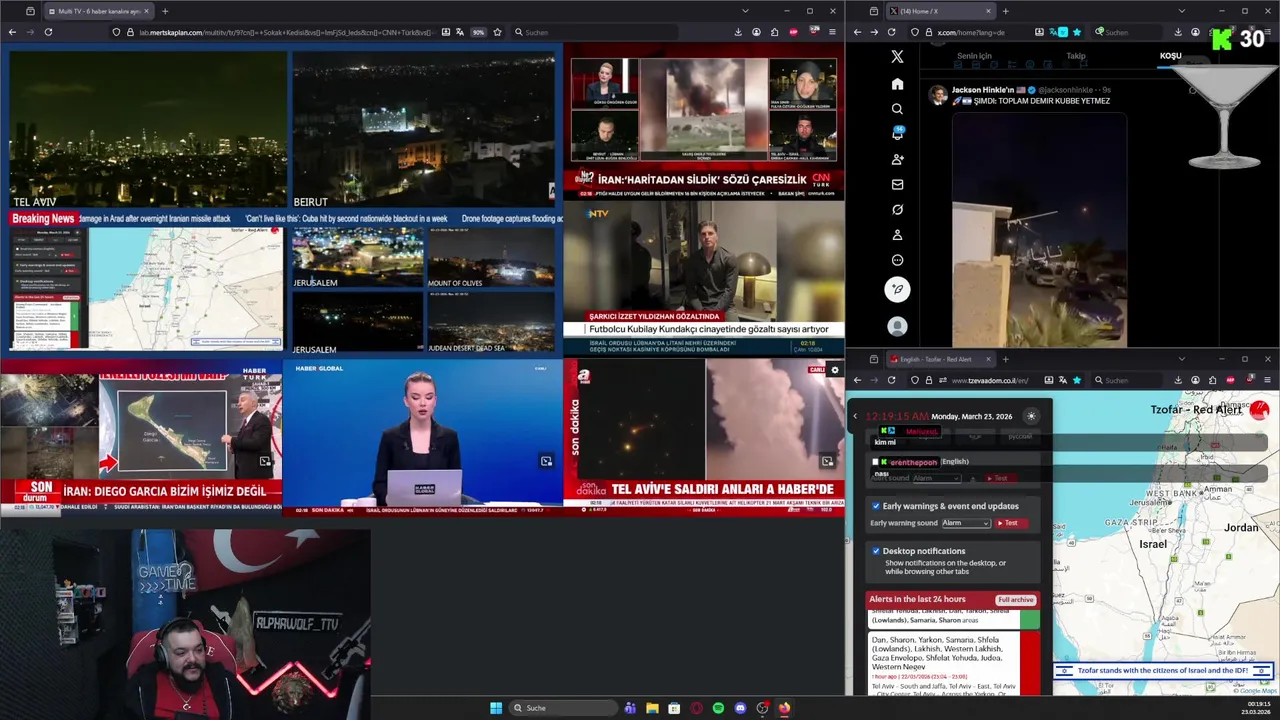Image resolution: width=1280 pixels, height=720 pixels.
Task: Select the (14) Home / X tab
Action: (x=940, y=11)
